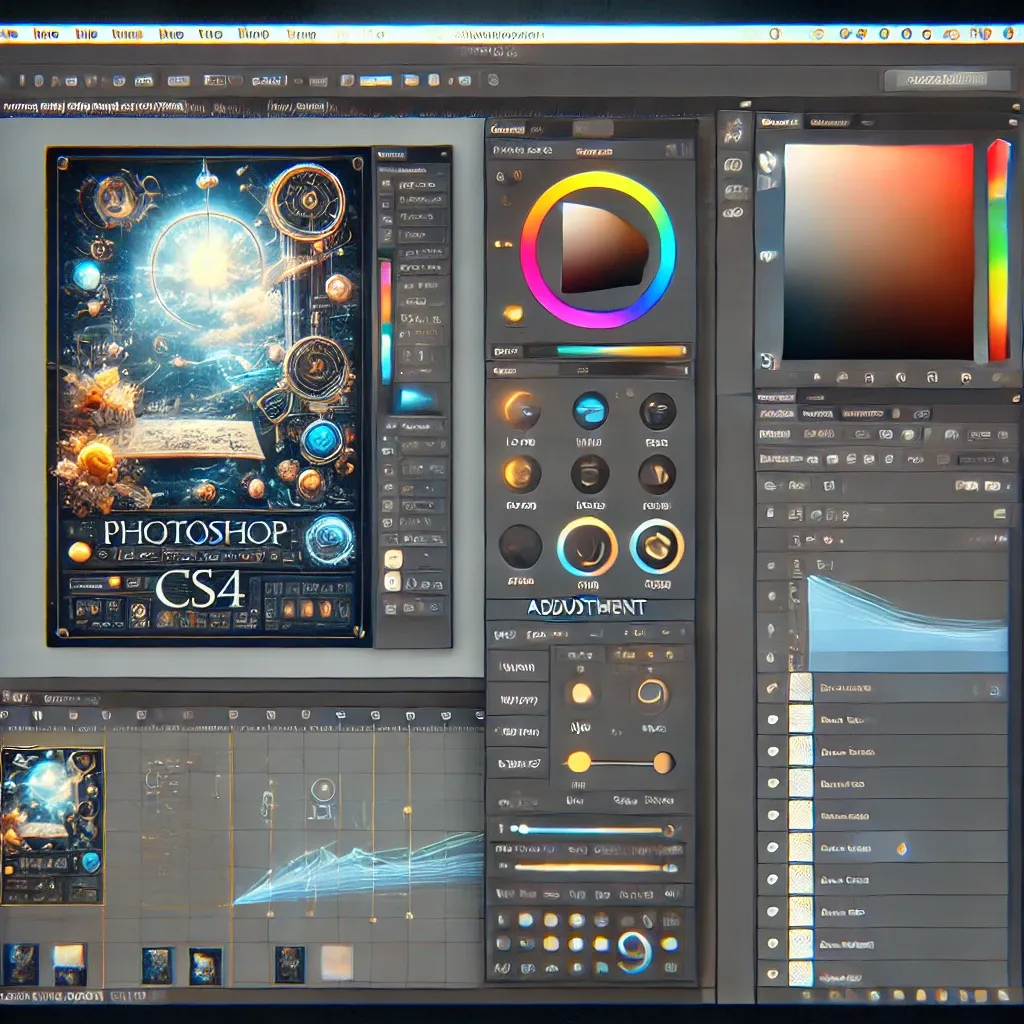Image resolution: width=1024 pixels, height=1024 pixels.
Task: Click the gray button at the options bar's right end
Action: (945, 80)
